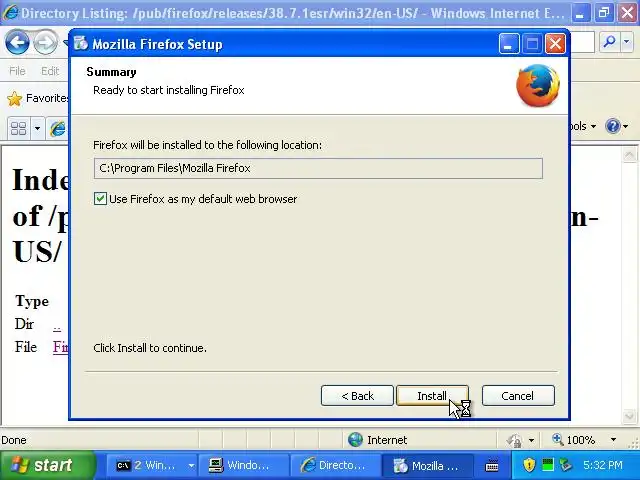Click the IE page scrollbar down arrow
640x480 pixels.
click(x=629, y=416)
